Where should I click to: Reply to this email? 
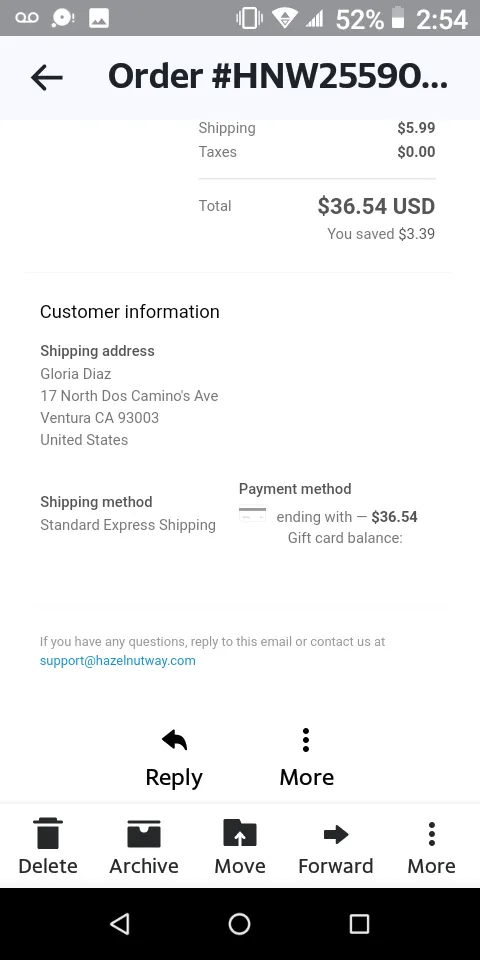coord(174,758)
